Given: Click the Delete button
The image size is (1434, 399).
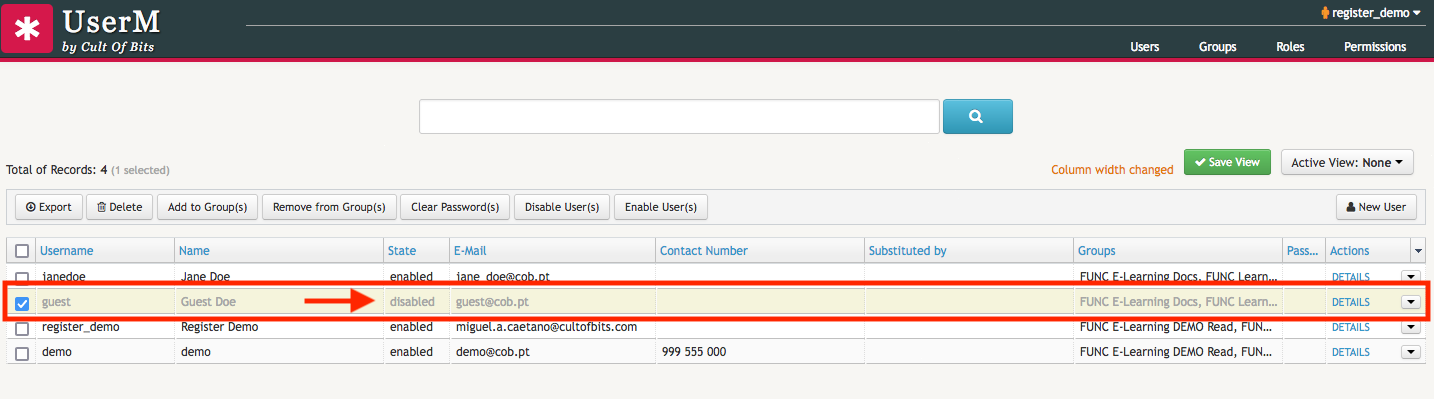Looking at the screenshot, I should tap(119, 207).
